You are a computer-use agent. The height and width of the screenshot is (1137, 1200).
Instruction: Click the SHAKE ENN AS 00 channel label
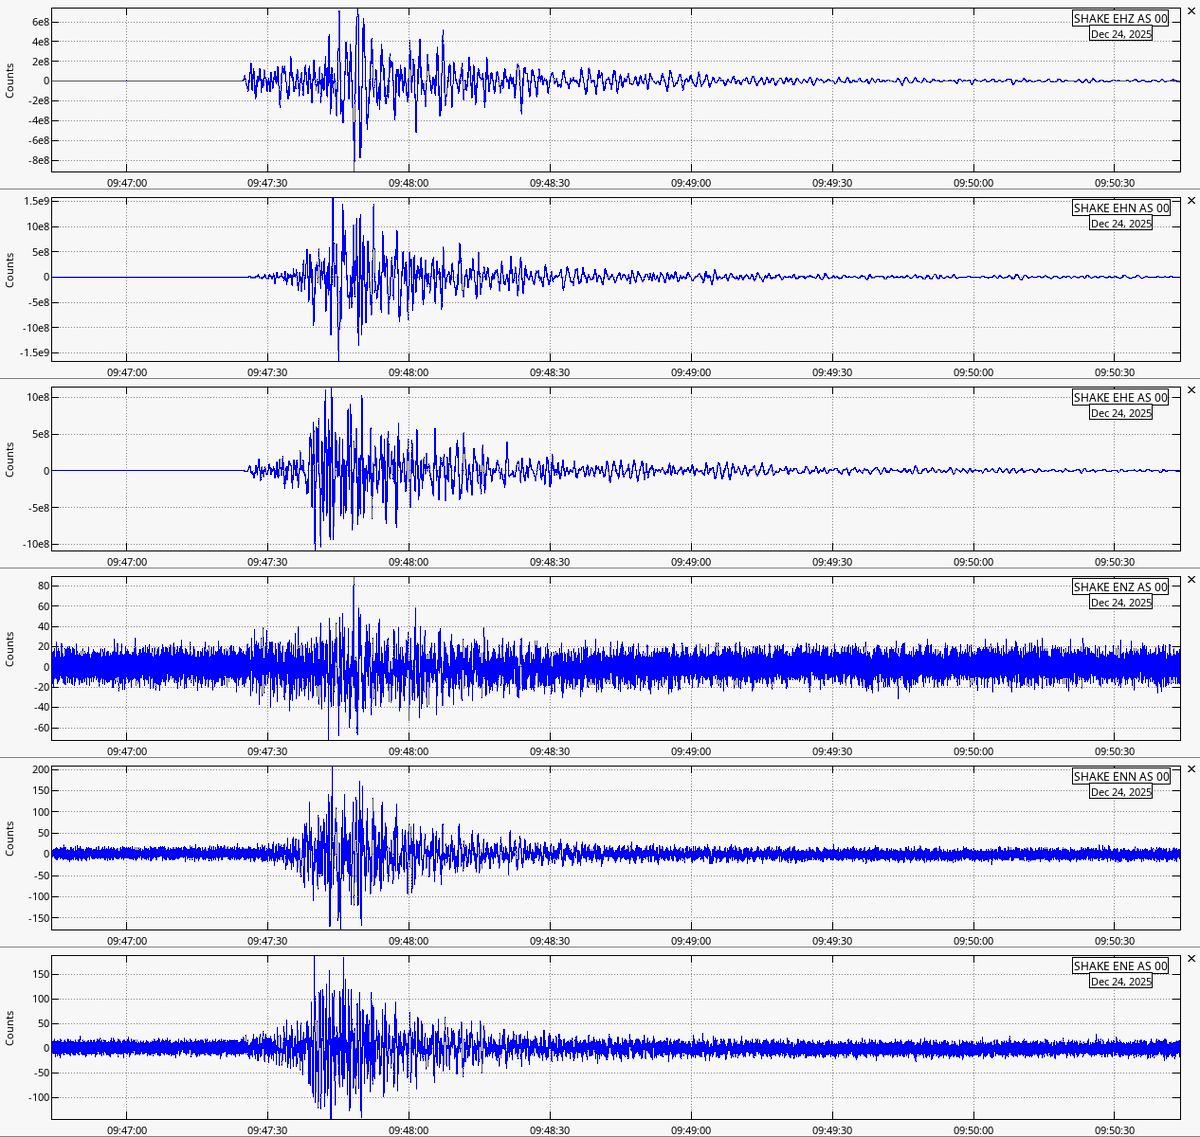click(x=1120, y=777)
